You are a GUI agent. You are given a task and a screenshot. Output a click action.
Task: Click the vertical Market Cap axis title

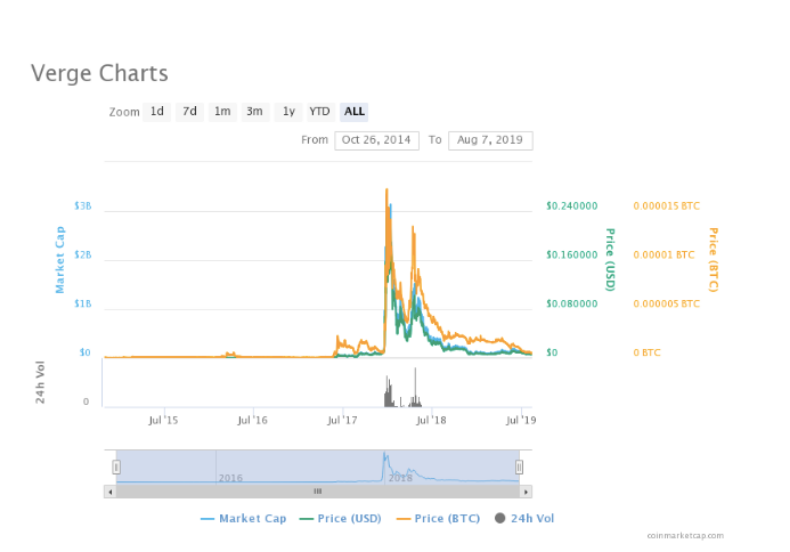[60, 260]
